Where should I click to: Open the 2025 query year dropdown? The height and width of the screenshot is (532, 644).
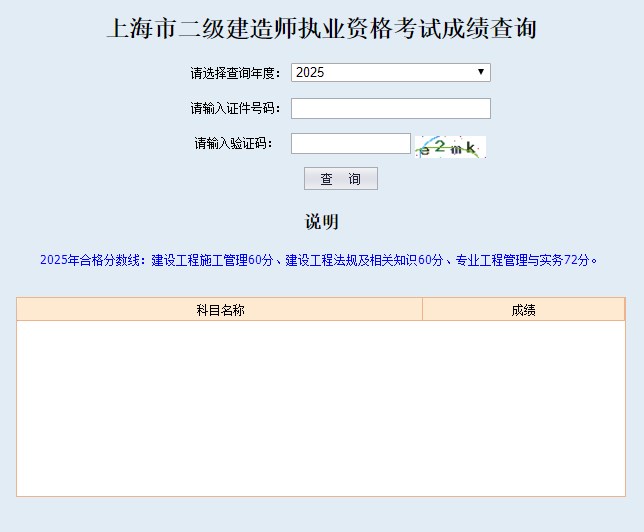click(x=390, y=72)
